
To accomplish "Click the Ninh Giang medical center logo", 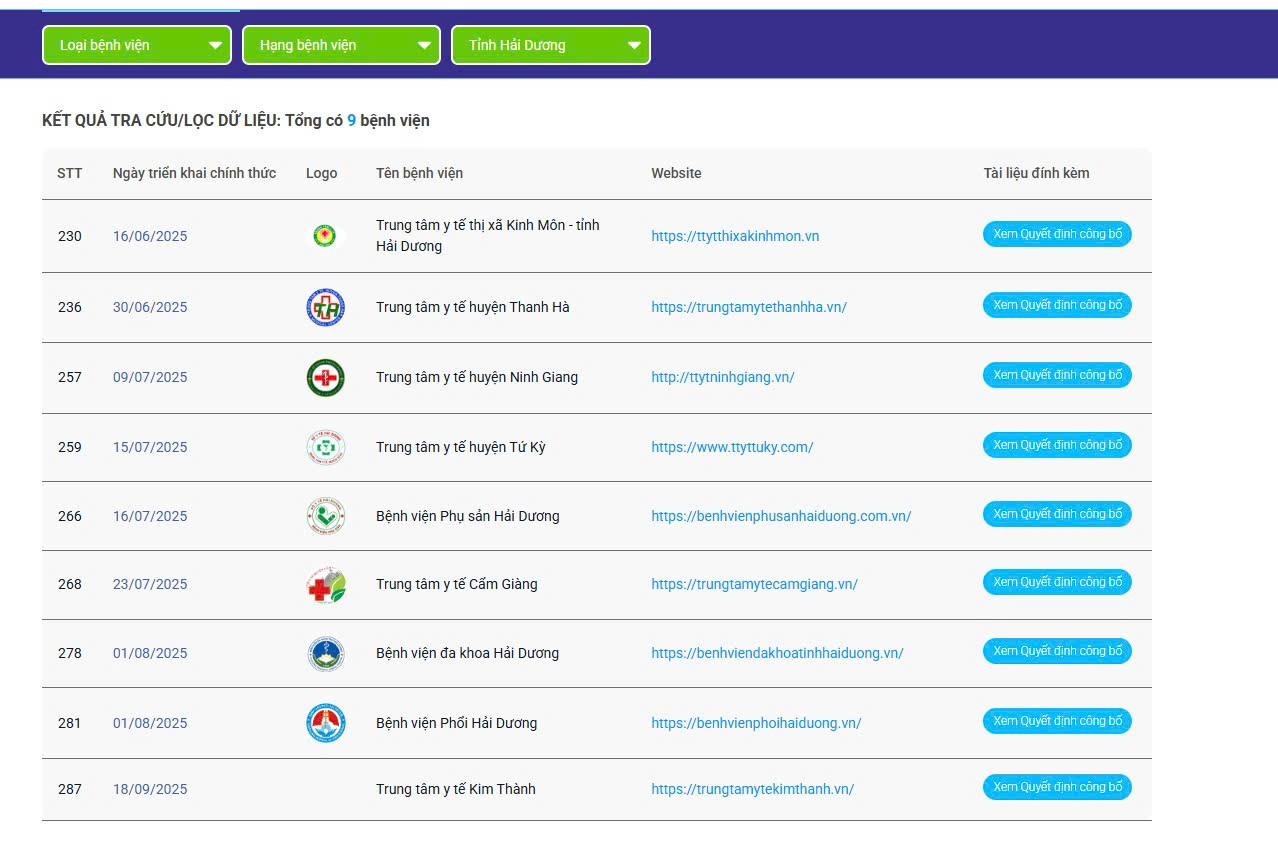I will click(325, 377).
